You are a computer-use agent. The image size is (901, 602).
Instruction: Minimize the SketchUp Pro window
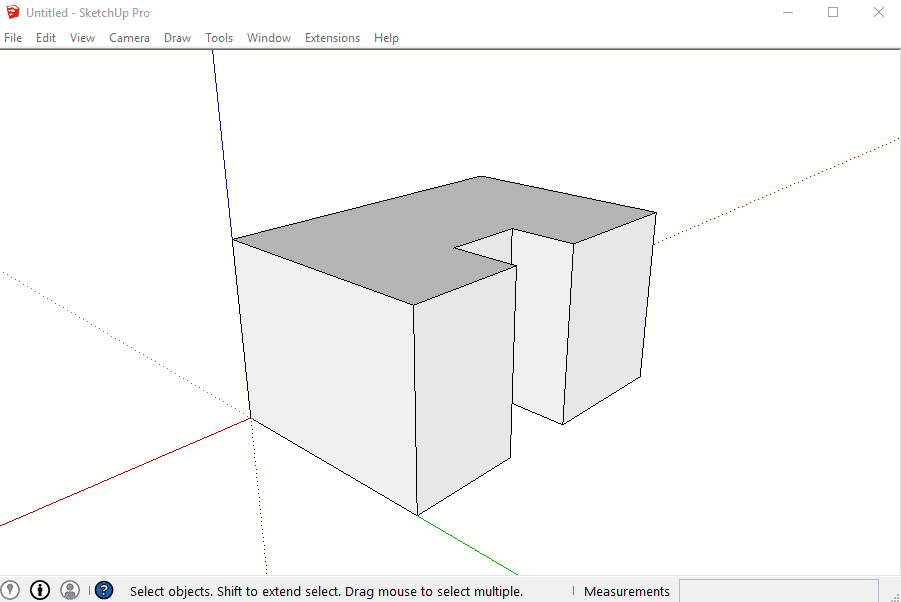click(x=788, y=12)
